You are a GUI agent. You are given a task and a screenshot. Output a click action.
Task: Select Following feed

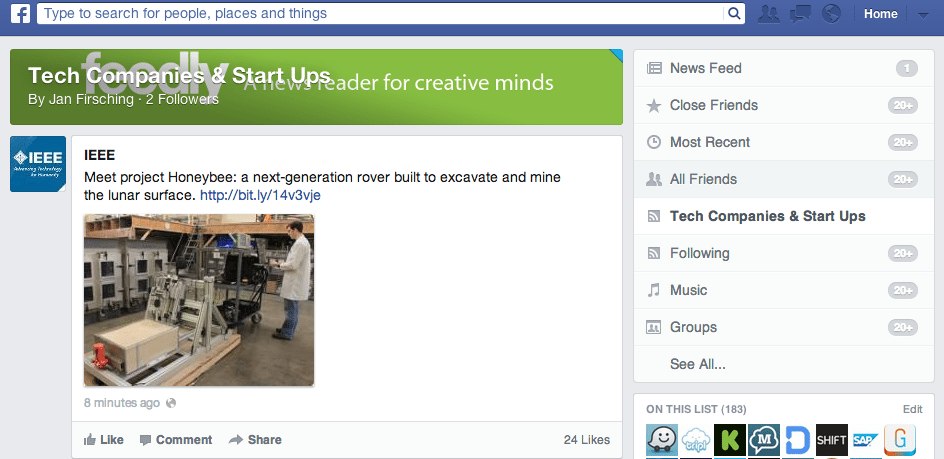[784, 253]
